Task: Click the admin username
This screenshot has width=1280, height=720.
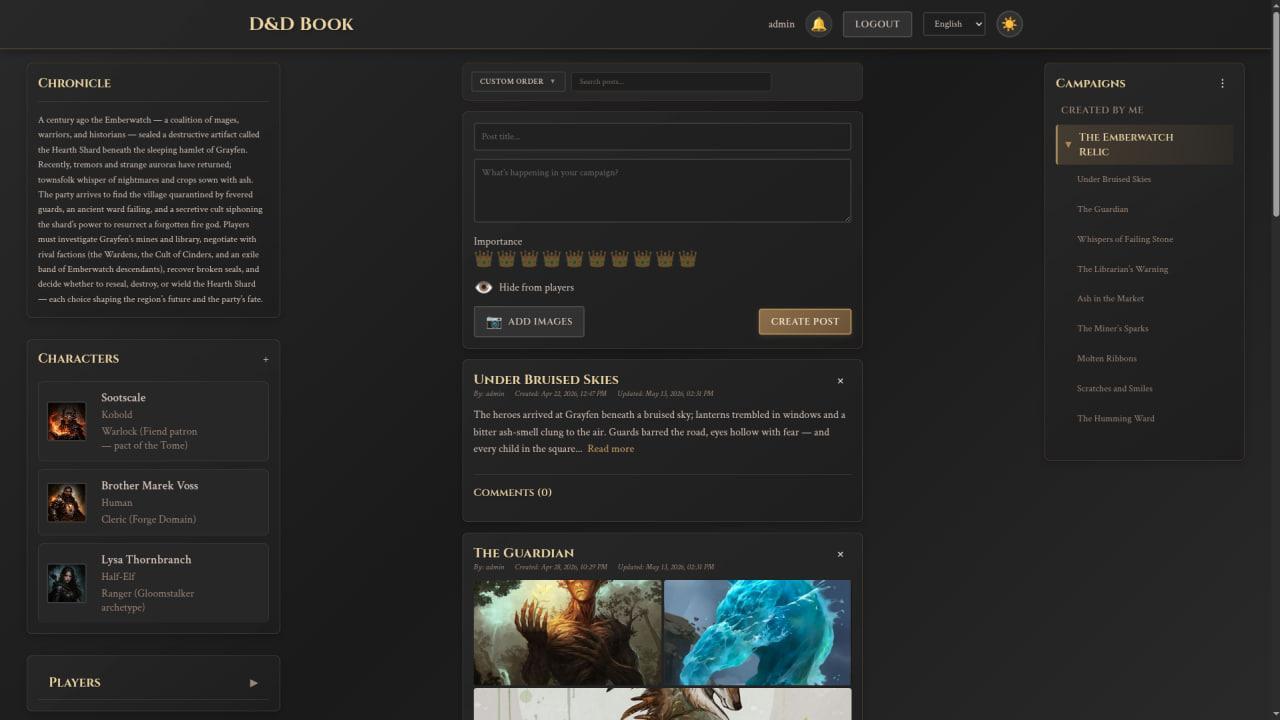Action: (x=781, y=24)
